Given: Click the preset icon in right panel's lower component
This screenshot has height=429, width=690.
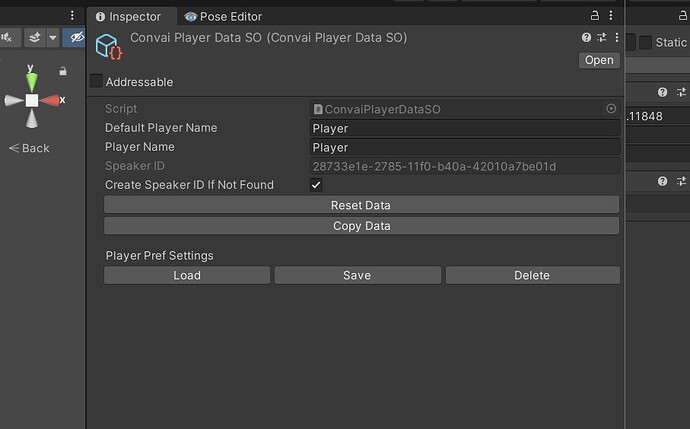Looking at the screenshot, I should (681, 181).
